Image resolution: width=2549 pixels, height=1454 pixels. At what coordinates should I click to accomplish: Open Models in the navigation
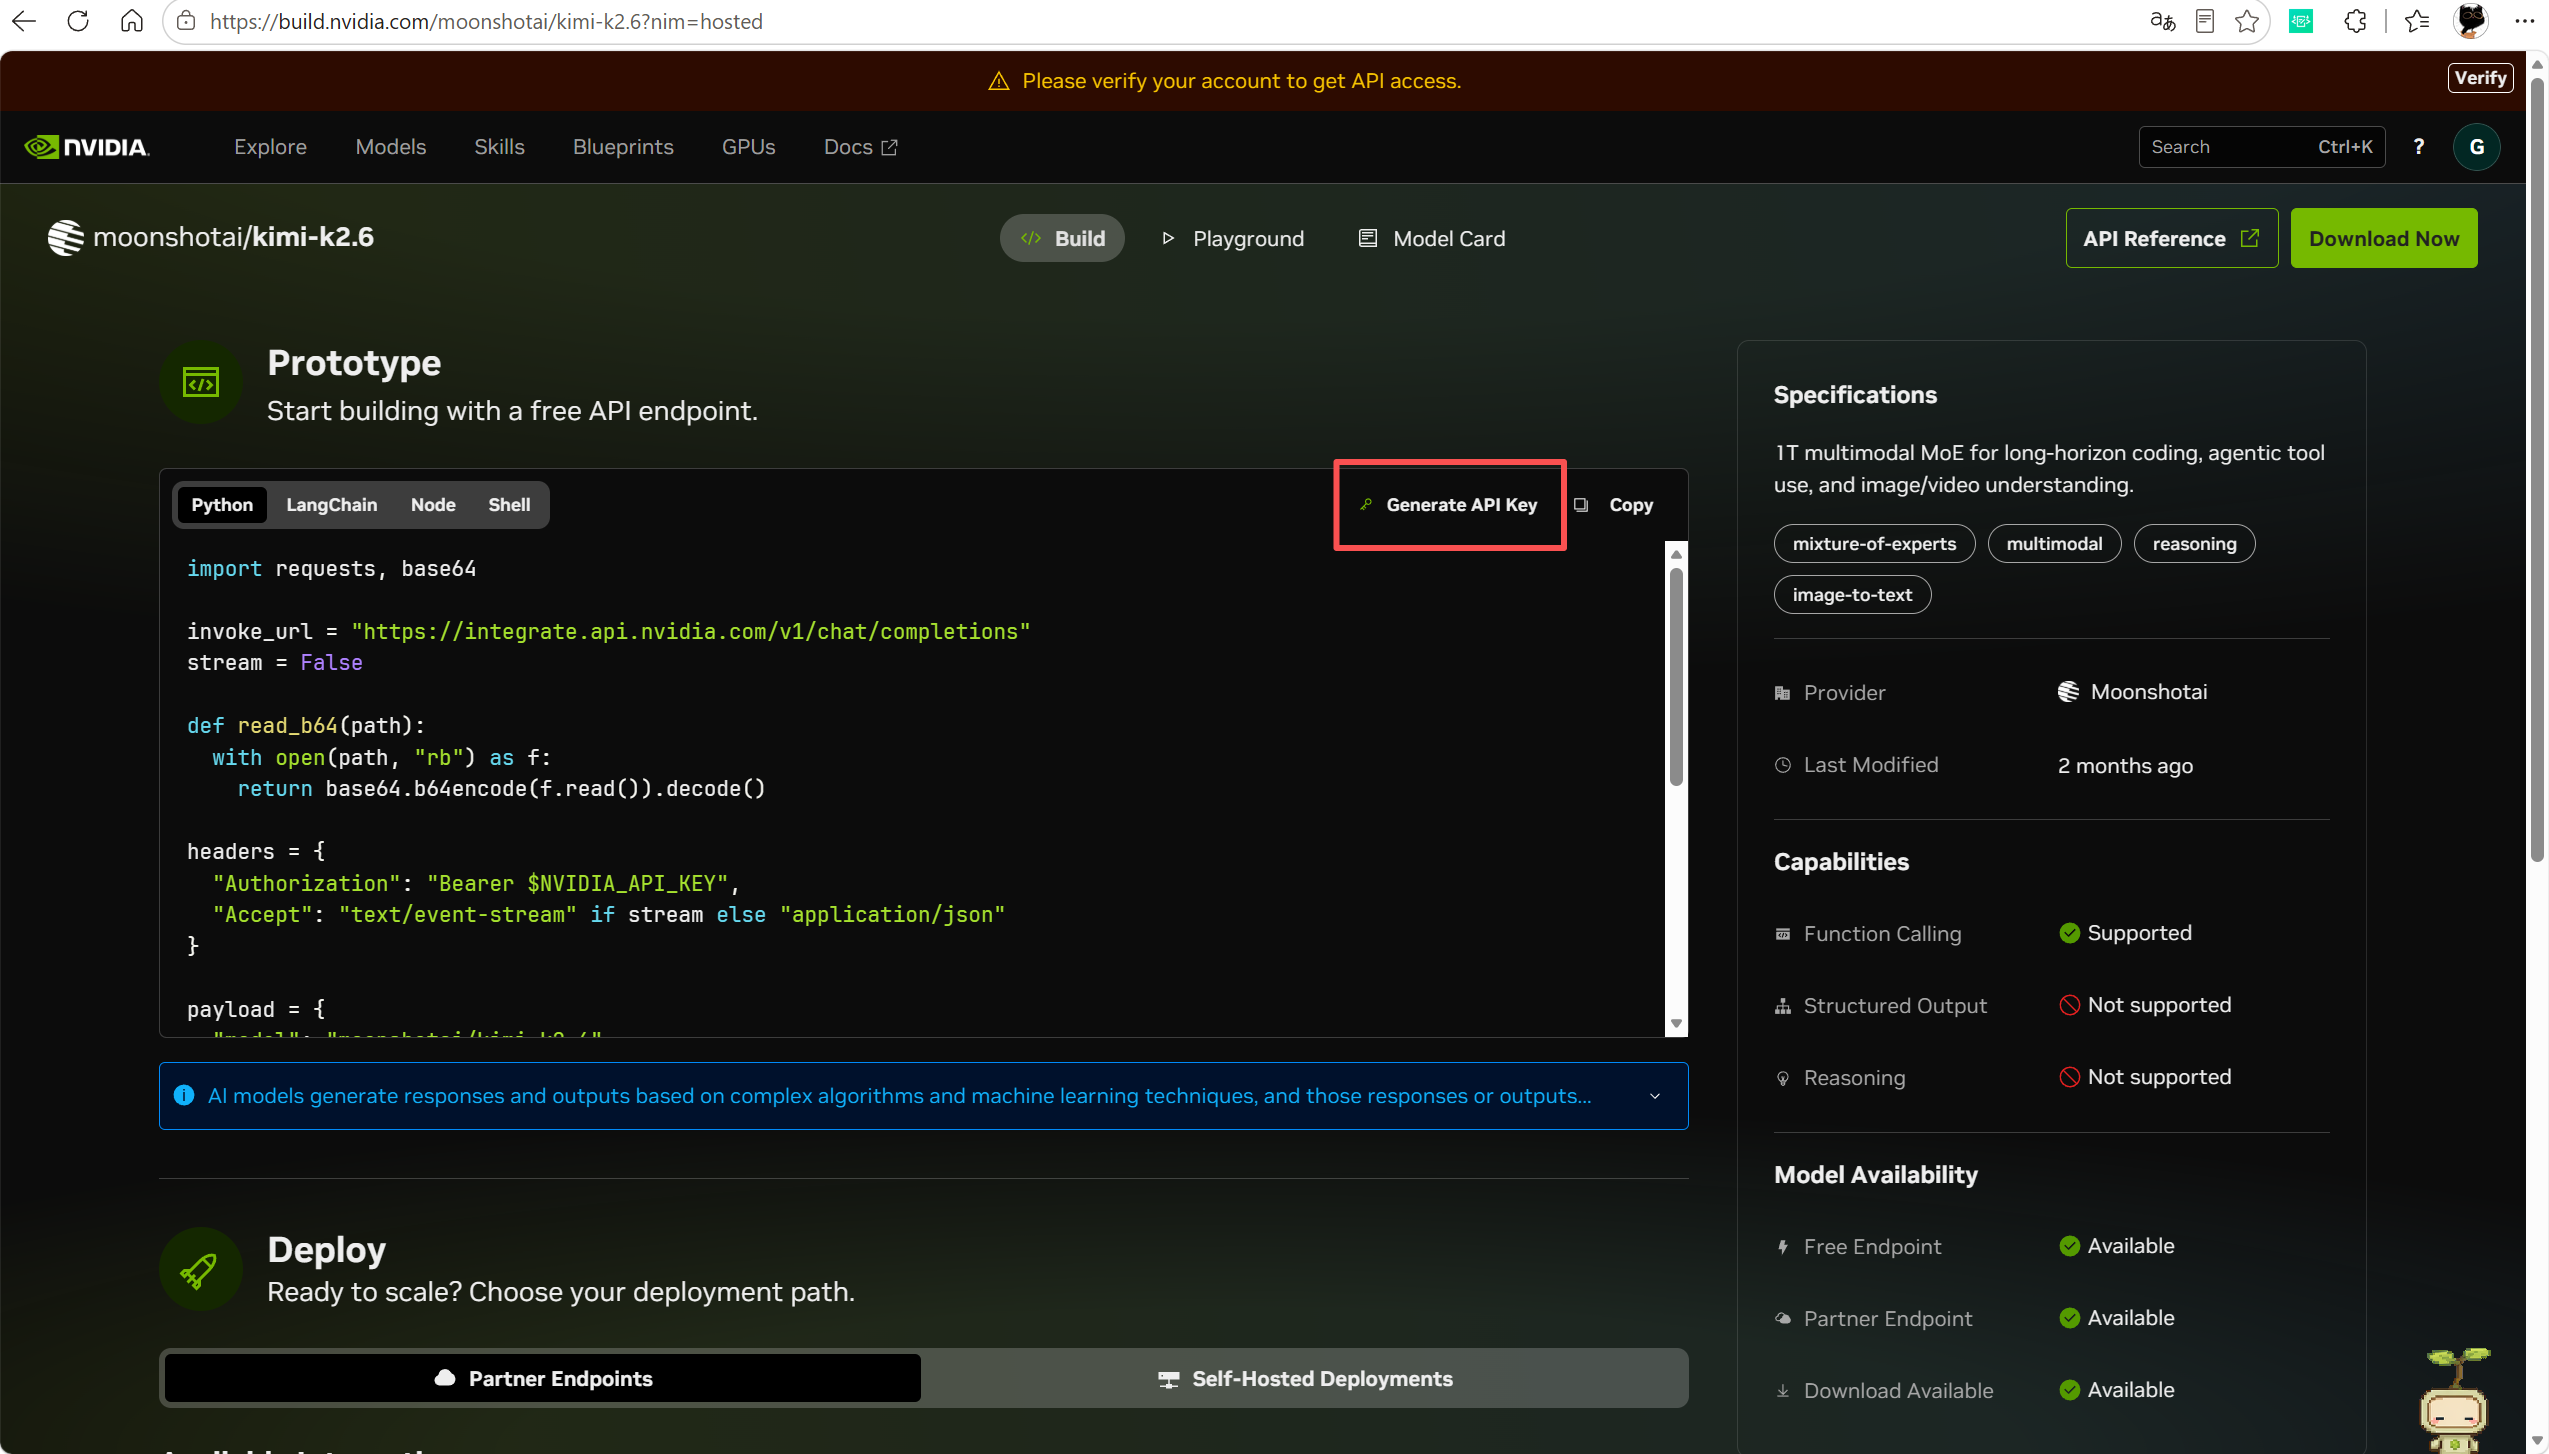point(390,147)
